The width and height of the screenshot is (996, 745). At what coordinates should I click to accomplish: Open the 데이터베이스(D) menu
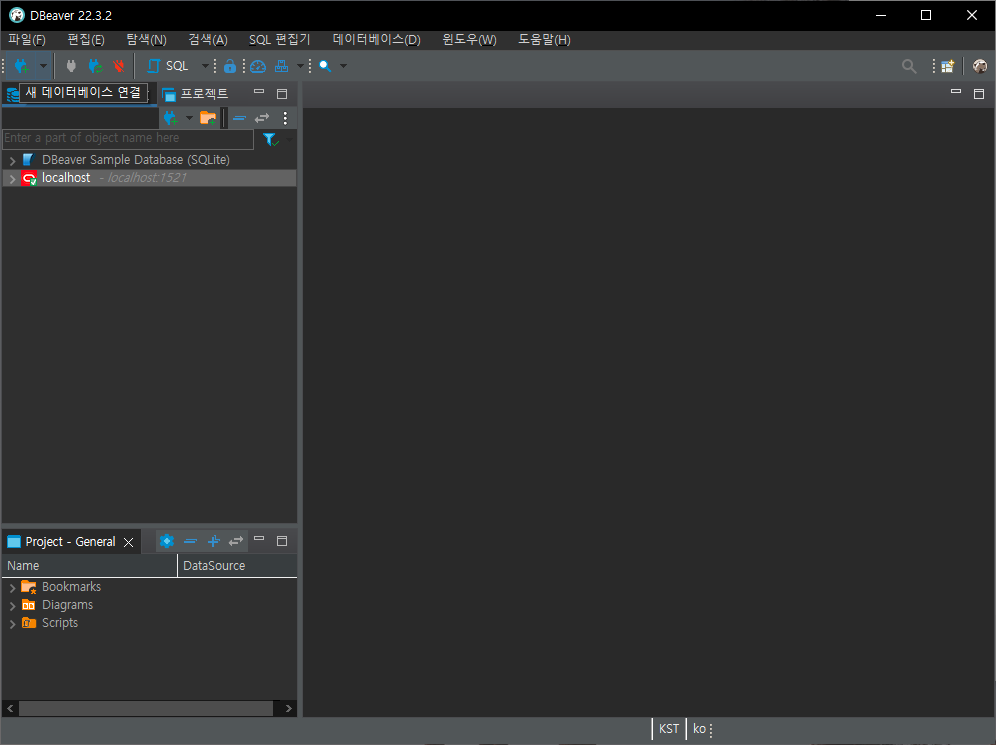click(x=377, y=39)
